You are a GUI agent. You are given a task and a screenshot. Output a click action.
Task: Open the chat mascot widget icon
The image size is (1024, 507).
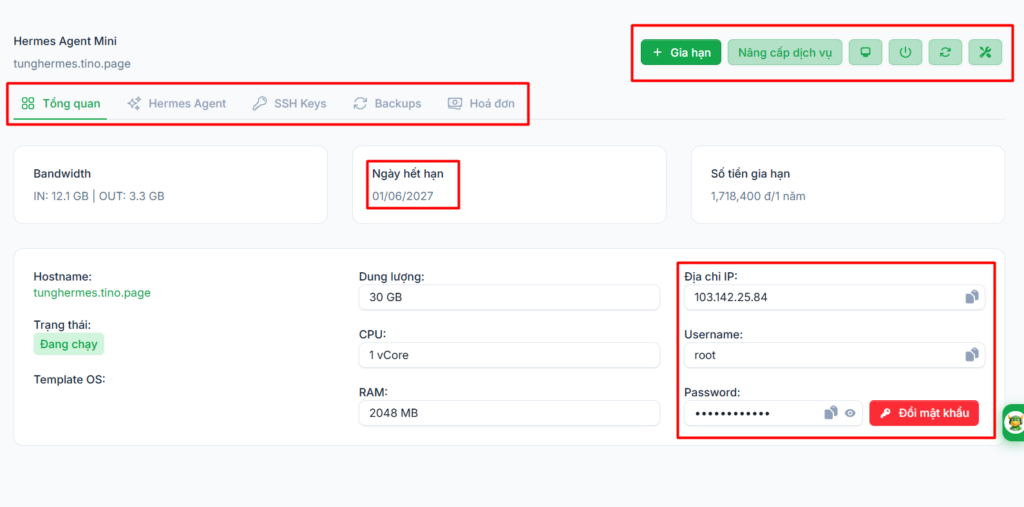coord(1014,423)
